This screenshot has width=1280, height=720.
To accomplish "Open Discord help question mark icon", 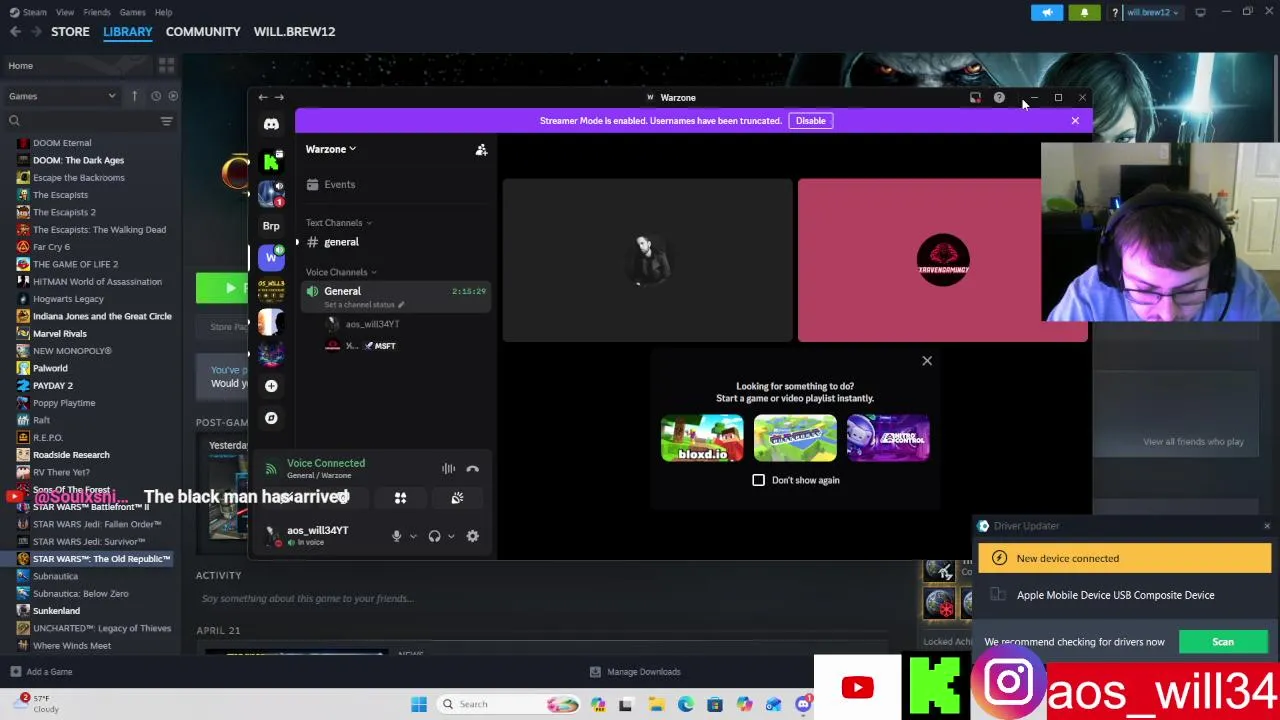I will click(x=999, y=98).
